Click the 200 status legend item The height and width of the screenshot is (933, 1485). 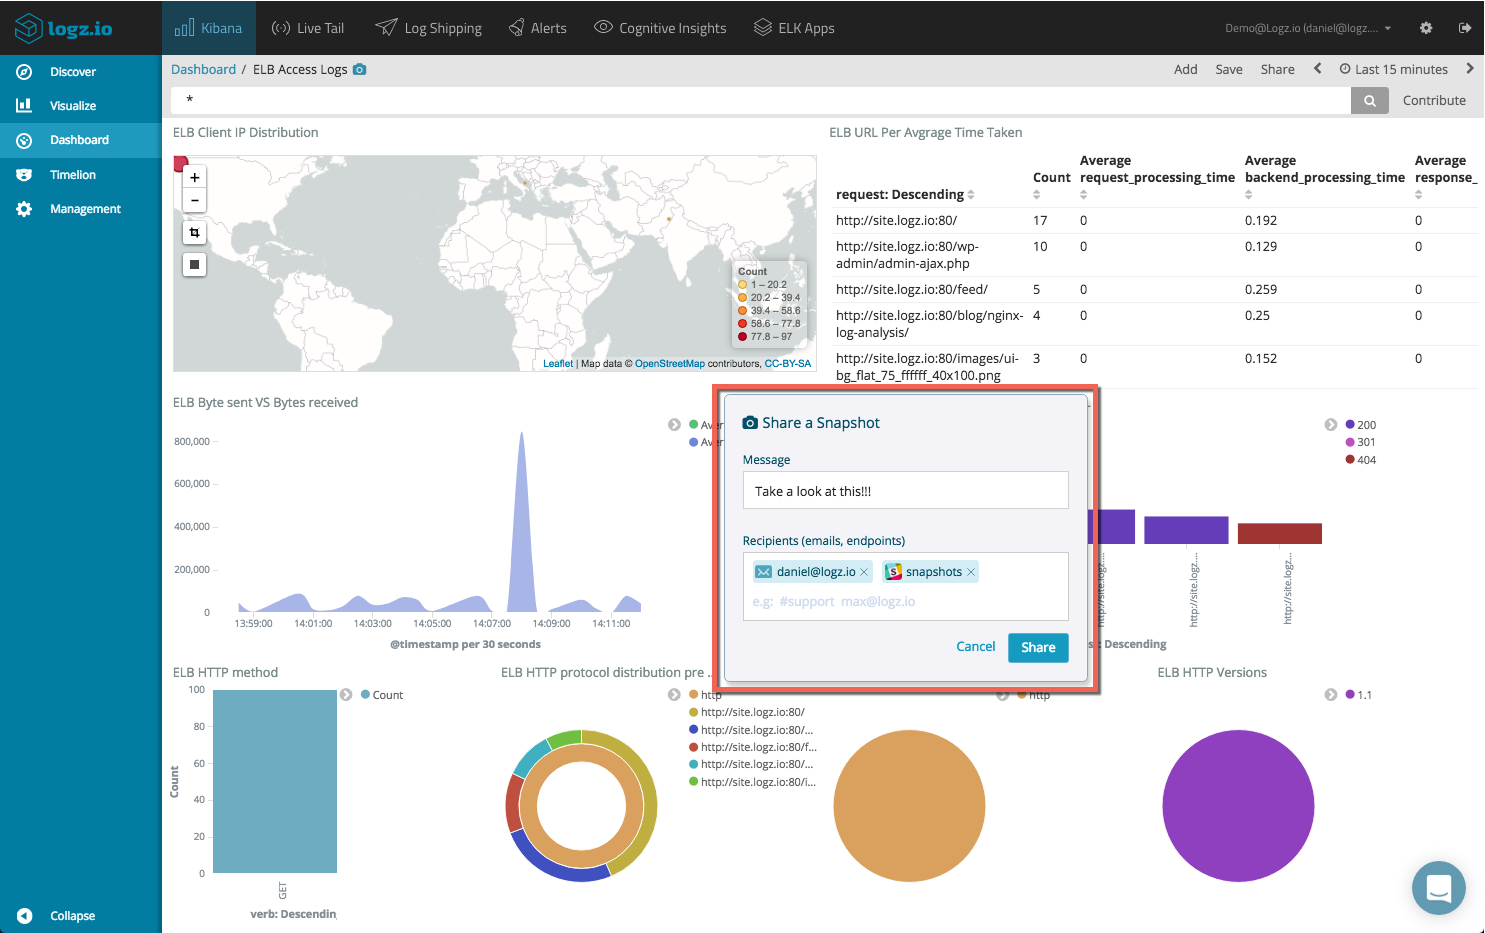pos(1361,425)
